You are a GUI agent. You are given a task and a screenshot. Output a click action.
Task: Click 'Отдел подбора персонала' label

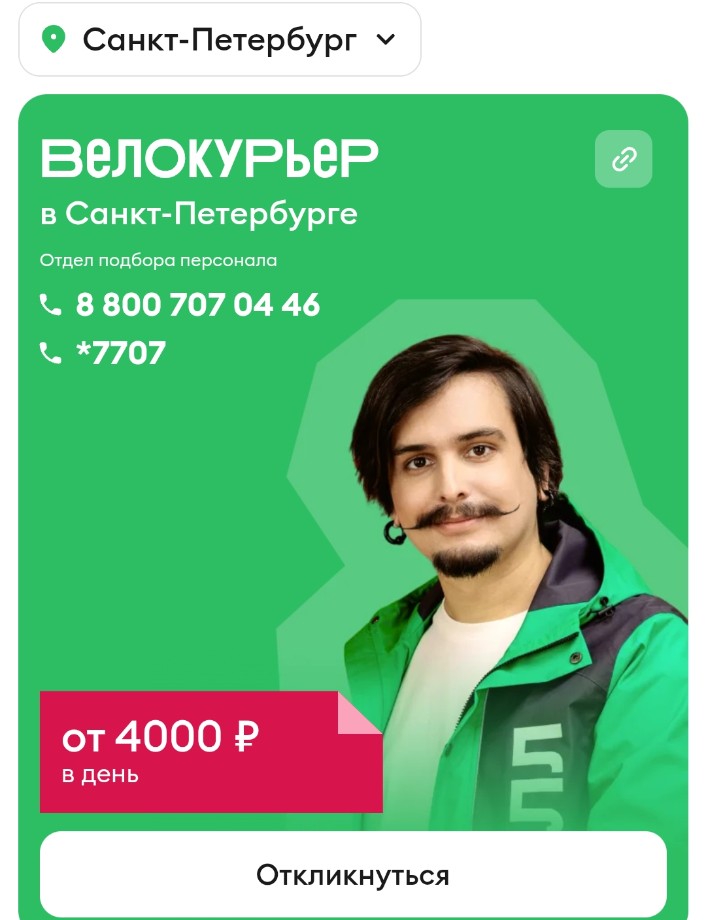coord(158,260)
